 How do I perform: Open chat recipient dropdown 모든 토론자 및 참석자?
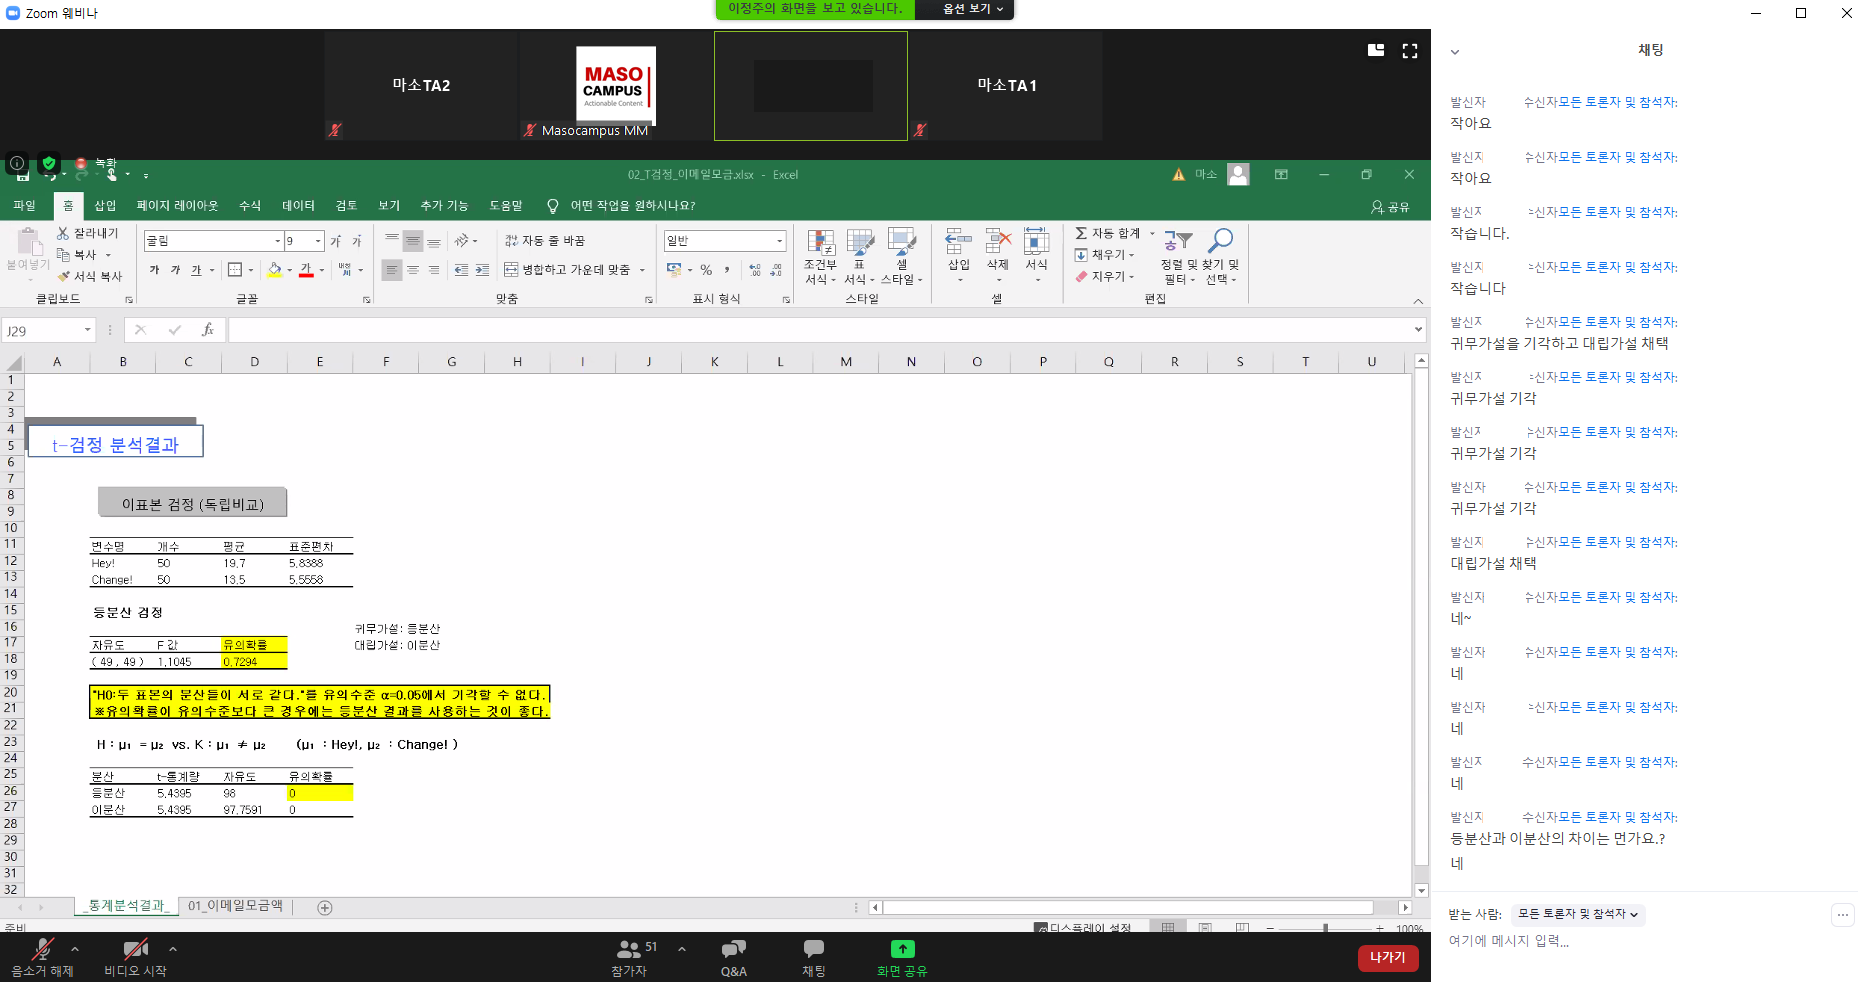pos(1577,914)
